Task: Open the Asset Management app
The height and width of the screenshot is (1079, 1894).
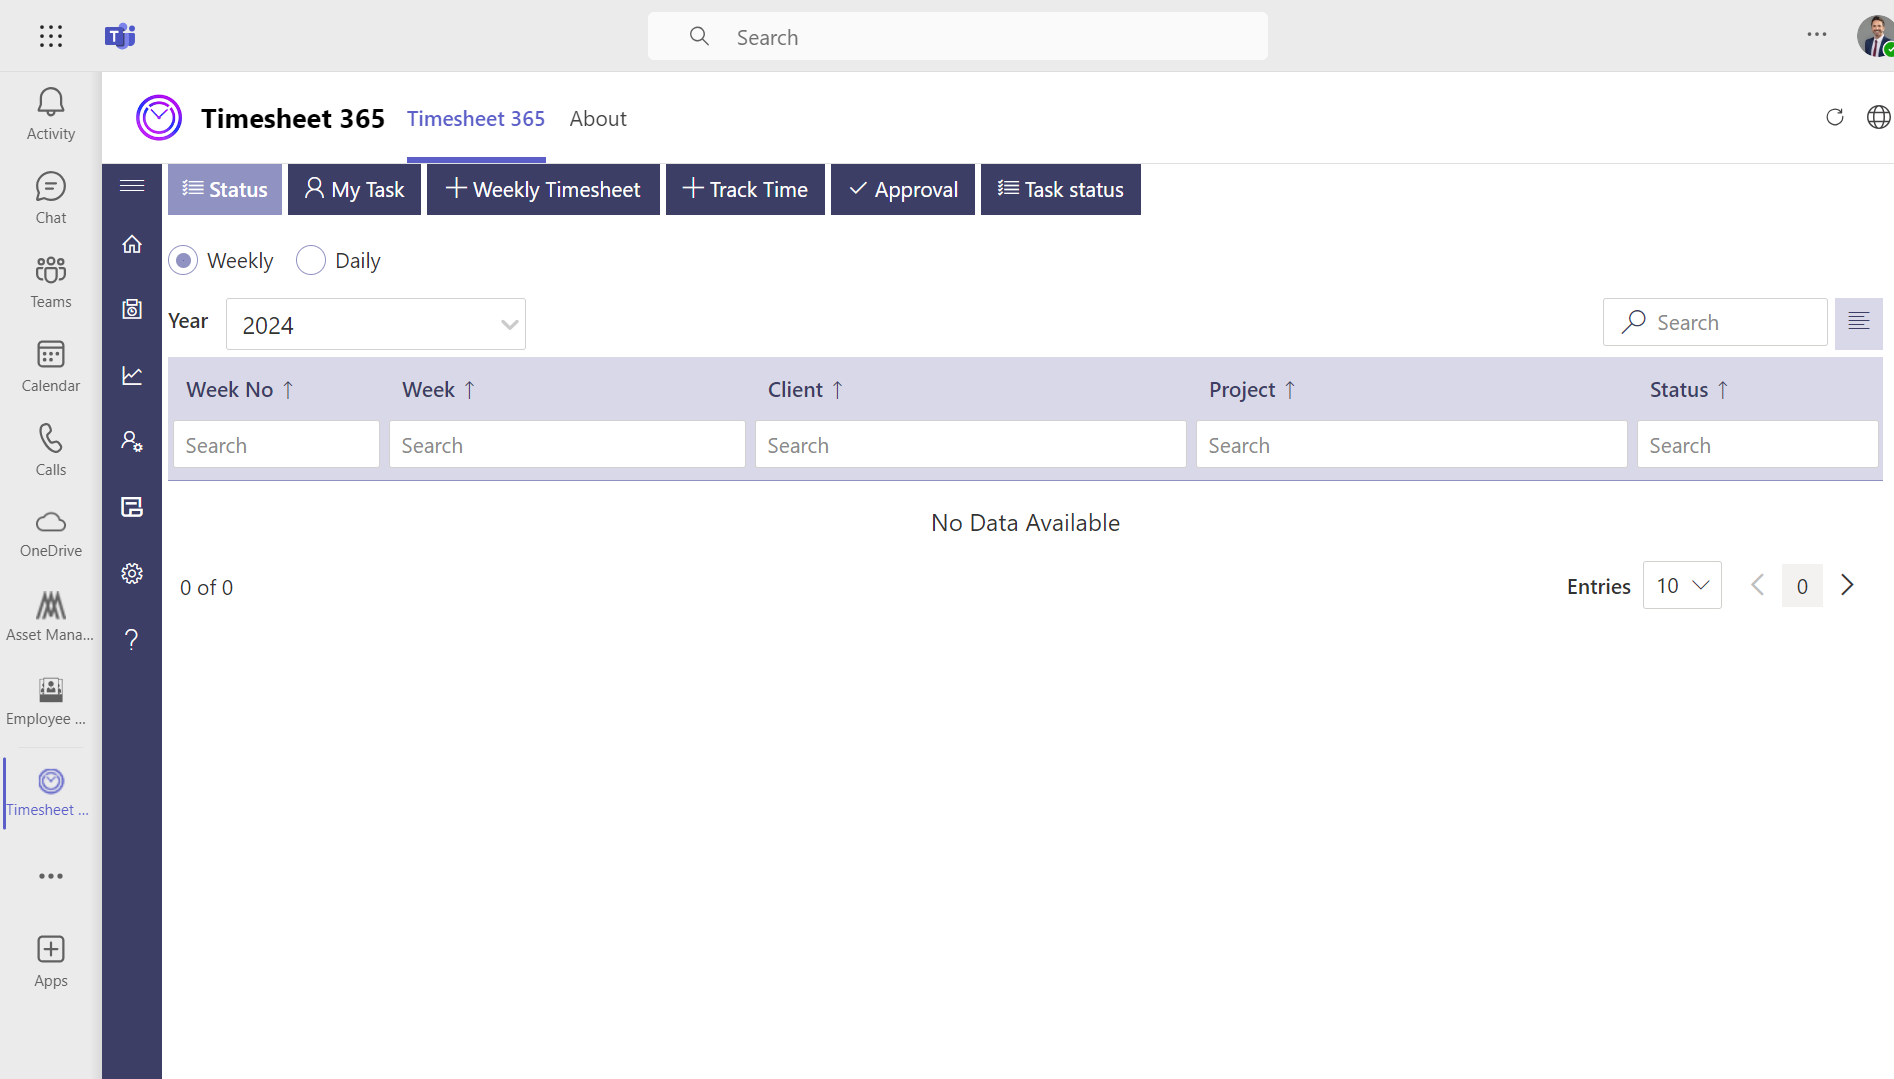Action: click(51, 617)
